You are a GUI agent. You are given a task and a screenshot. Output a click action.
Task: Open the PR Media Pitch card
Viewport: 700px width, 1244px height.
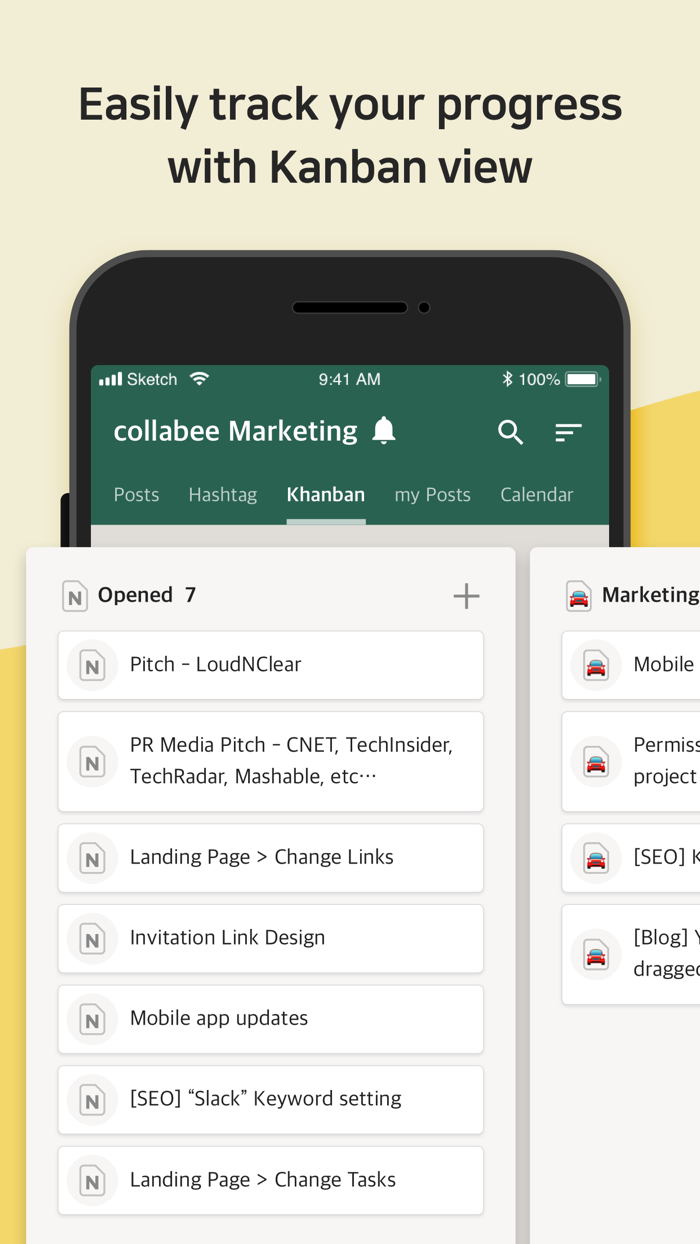click(271, 762)
